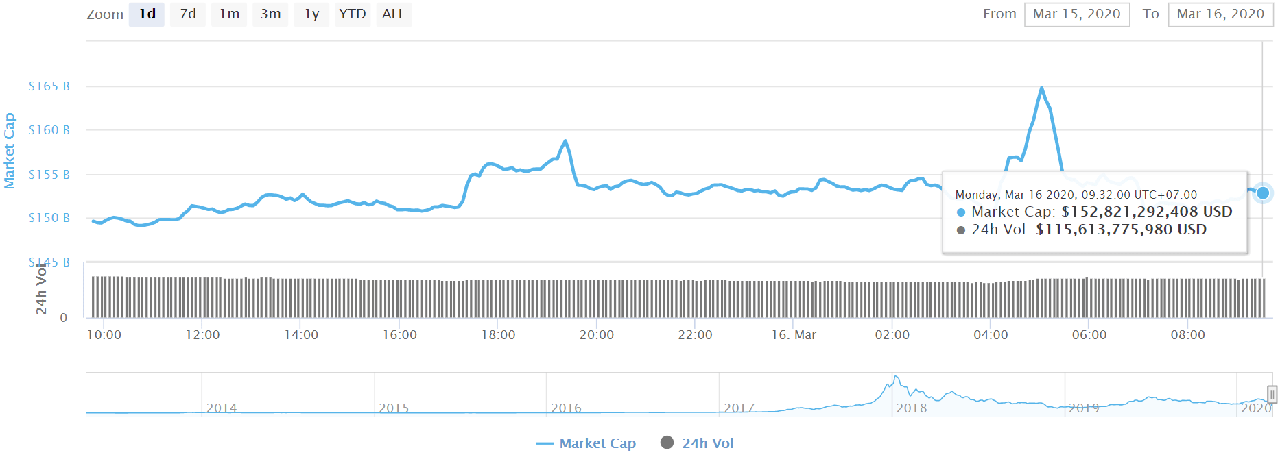Click the highlighted data point on chart line
Image resolution: width=1280 pixels, height=457 pixels.
1263,192
